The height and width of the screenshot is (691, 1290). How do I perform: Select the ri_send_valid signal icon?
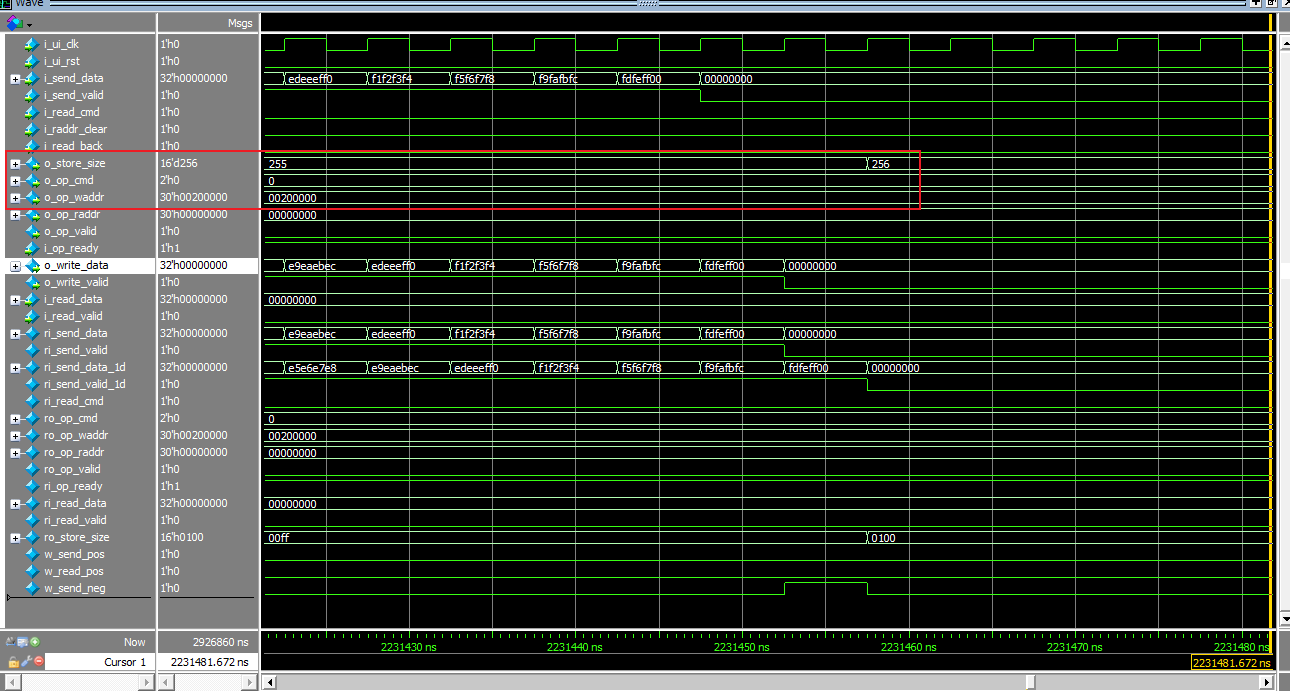(x=31, y=350)
